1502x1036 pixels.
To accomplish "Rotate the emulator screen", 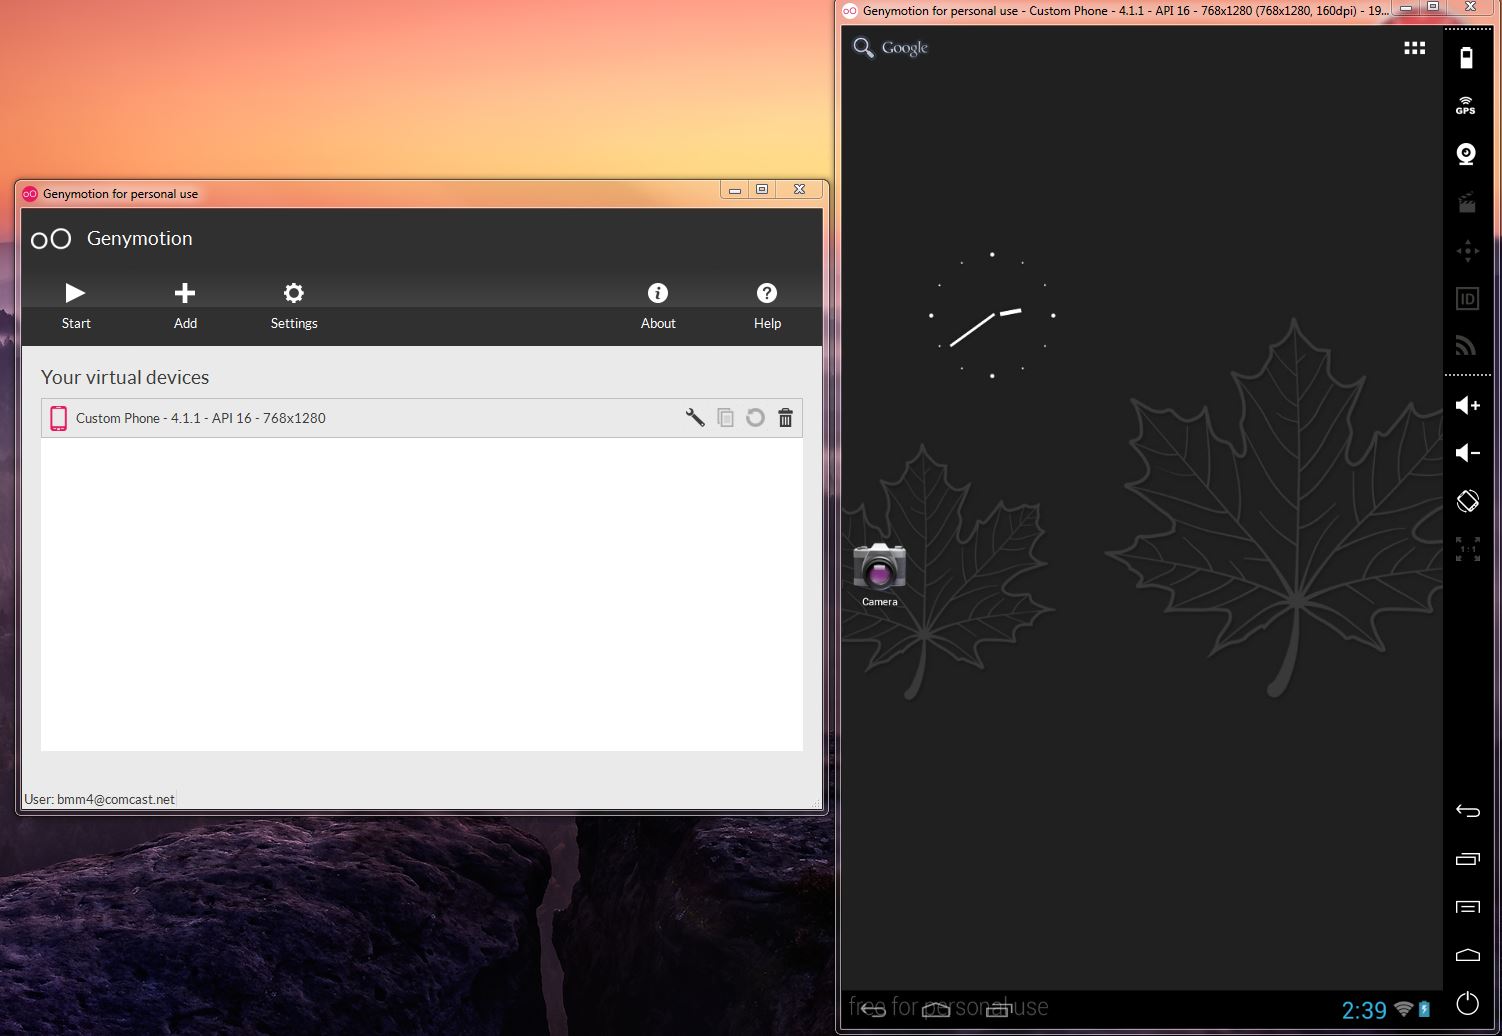I will point(1467,501).
